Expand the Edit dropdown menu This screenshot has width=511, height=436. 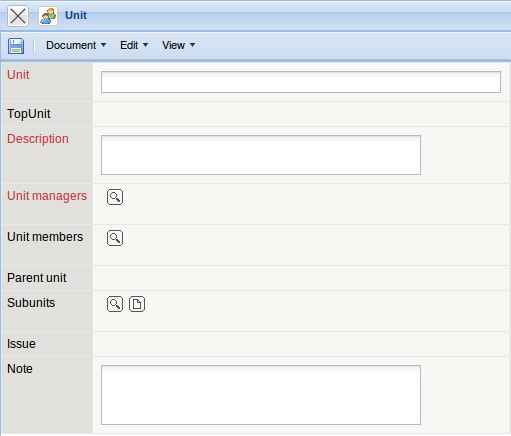[134, 45]
